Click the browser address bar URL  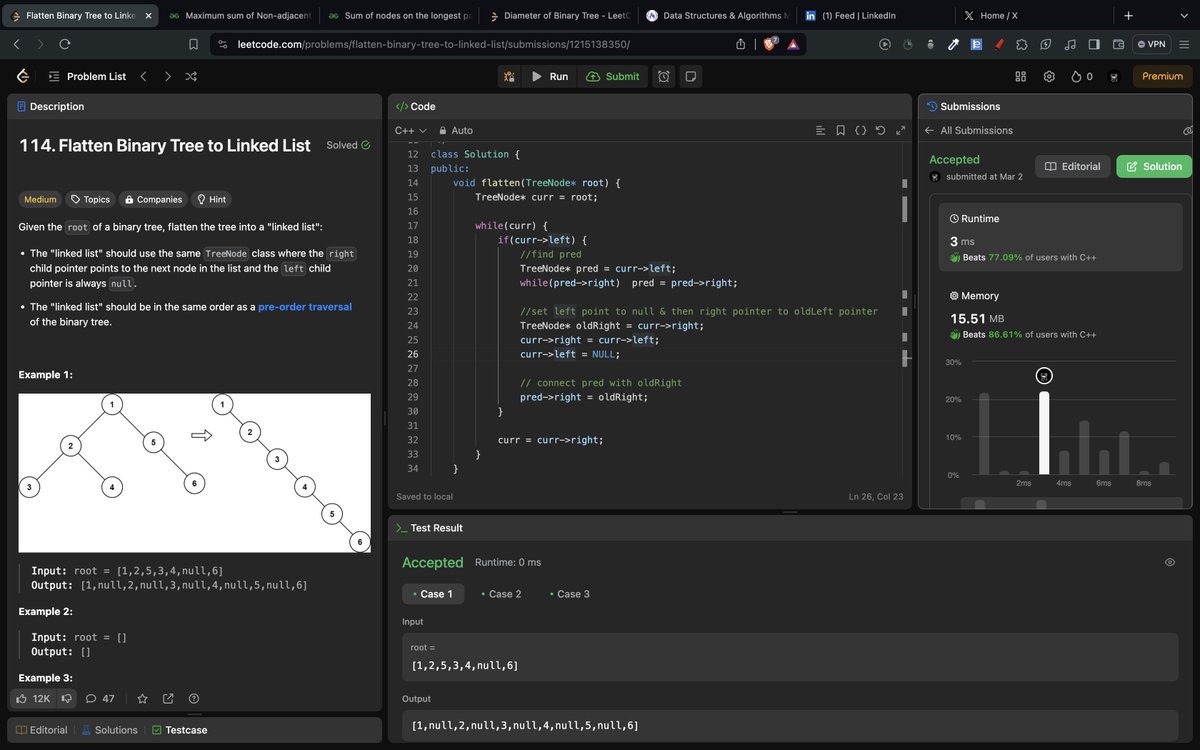433,44
